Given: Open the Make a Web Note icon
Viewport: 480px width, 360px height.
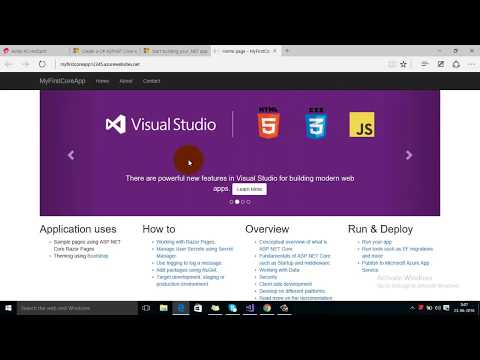Looking at the screenshot, I should click(x=441, y=64).
